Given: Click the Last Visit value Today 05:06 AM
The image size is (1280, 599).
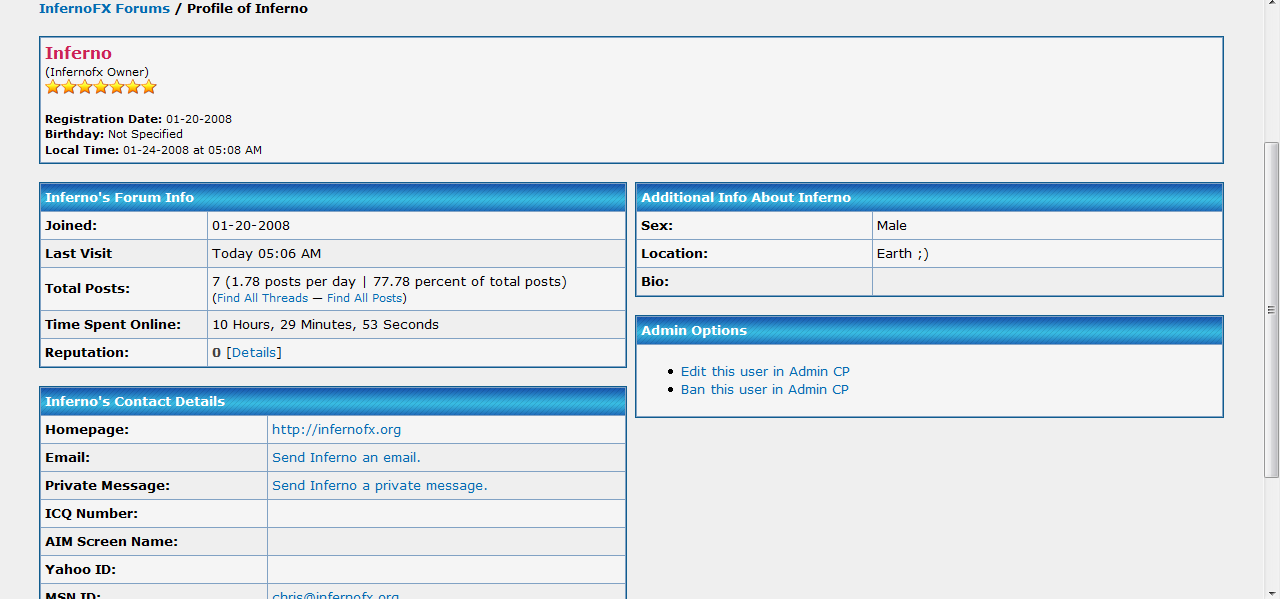Looking at the screenshot, I should [267, 254].
